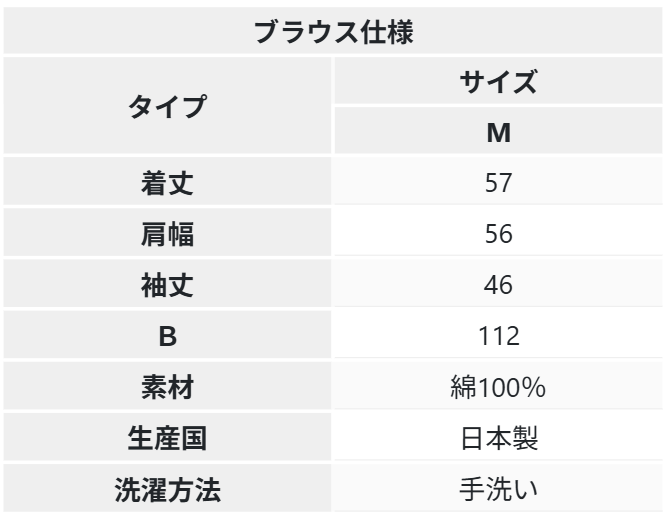The height and width of the screenshot is (516, 666).
Task: Select the value 112 cell
Action: pyautogui.click(x=498, y=337)
